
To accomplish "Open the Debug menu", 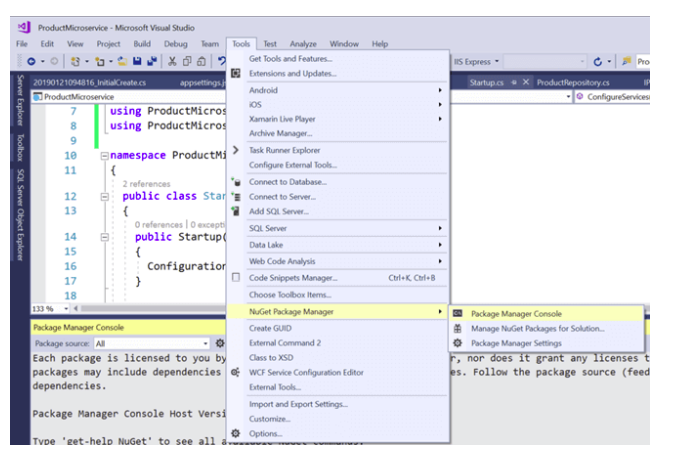I will (176, 43).
